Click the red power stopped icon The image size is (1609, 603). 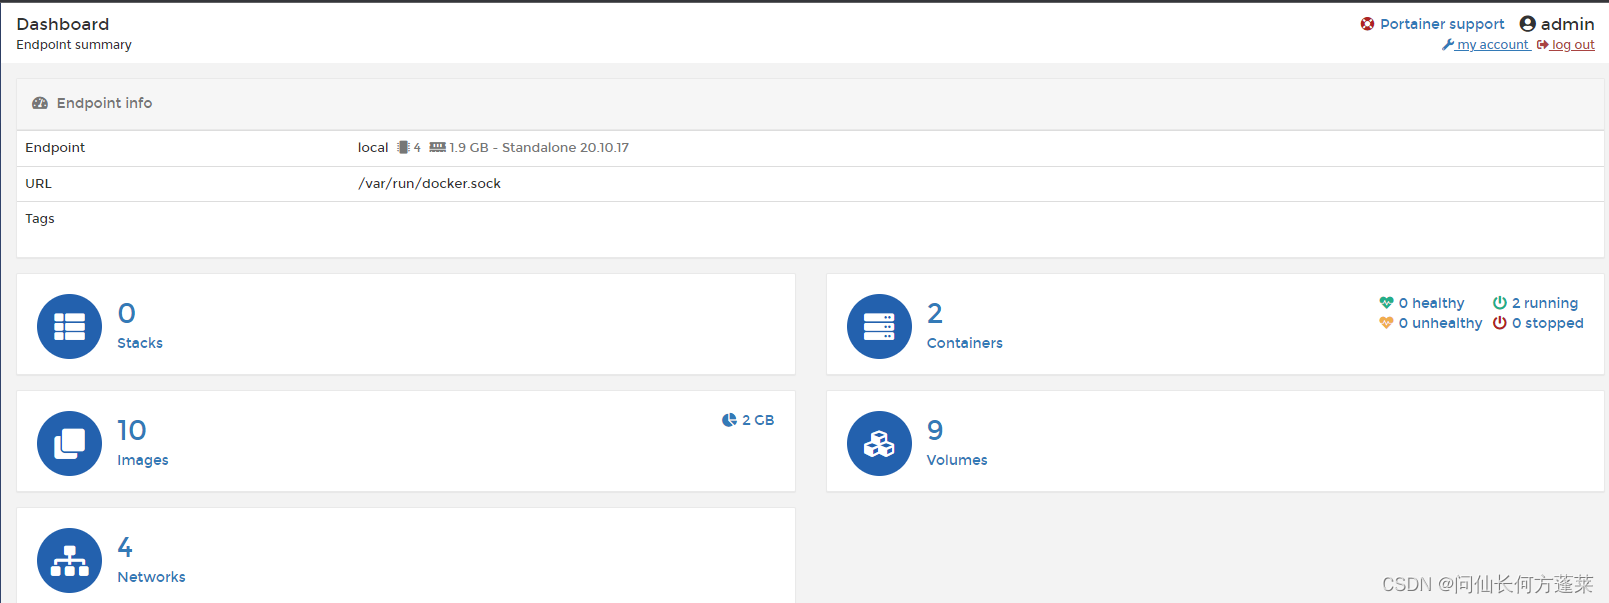click(x=1500, y=323)
